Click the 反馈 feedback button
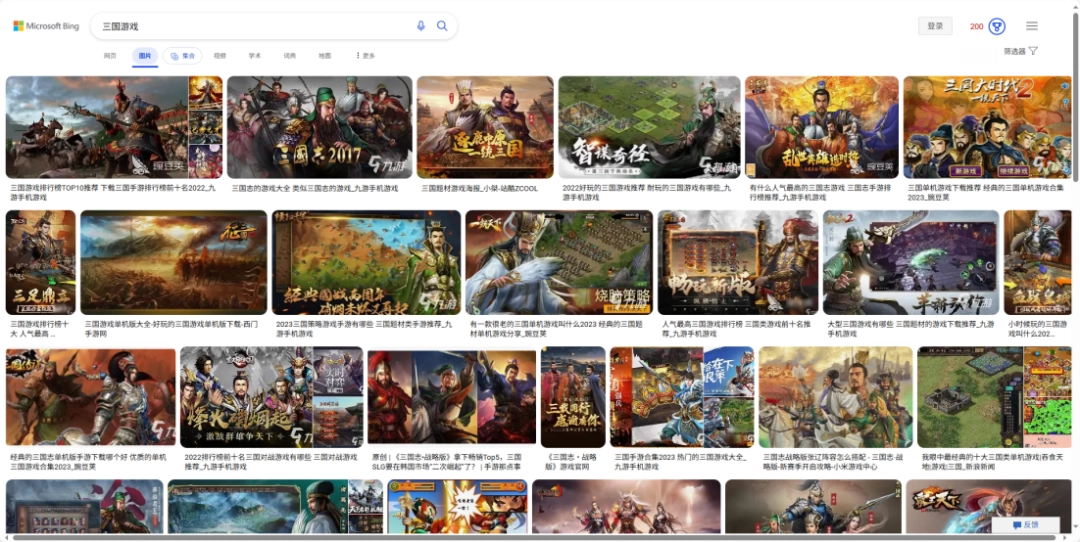 pos(1025,525)
